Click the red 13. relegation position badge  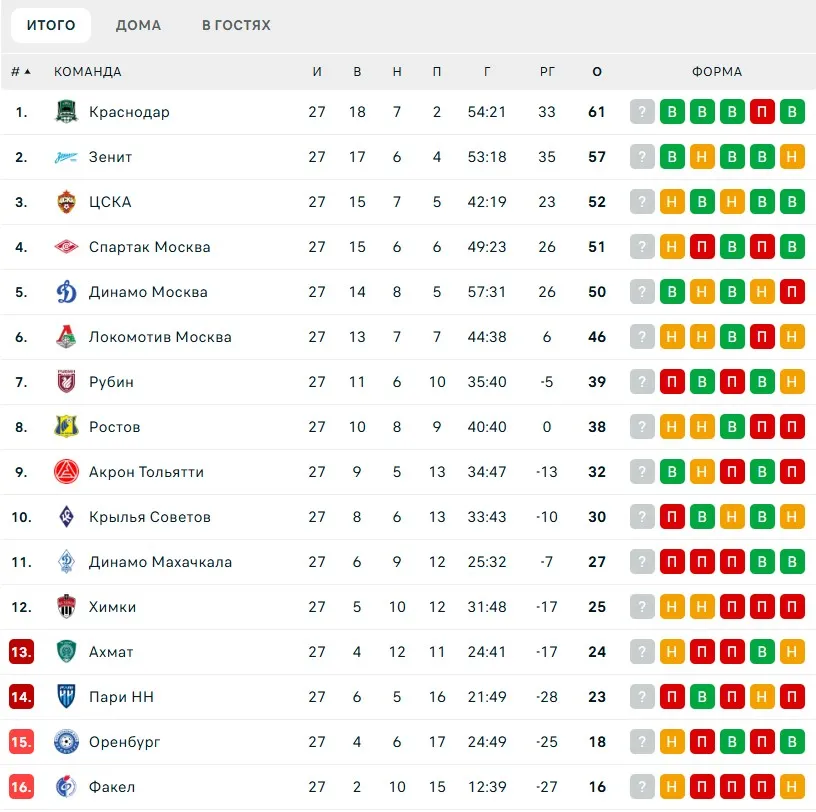click(21, 652)
